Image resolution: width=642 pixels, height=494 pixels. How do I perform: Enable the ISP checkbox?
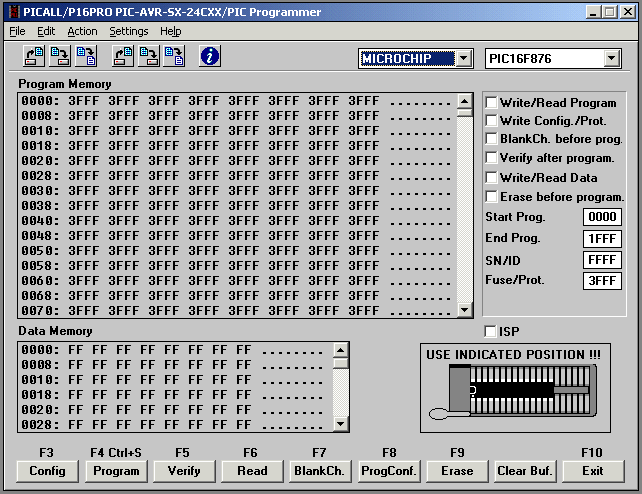pyautogui.click(x=490, y=331)
